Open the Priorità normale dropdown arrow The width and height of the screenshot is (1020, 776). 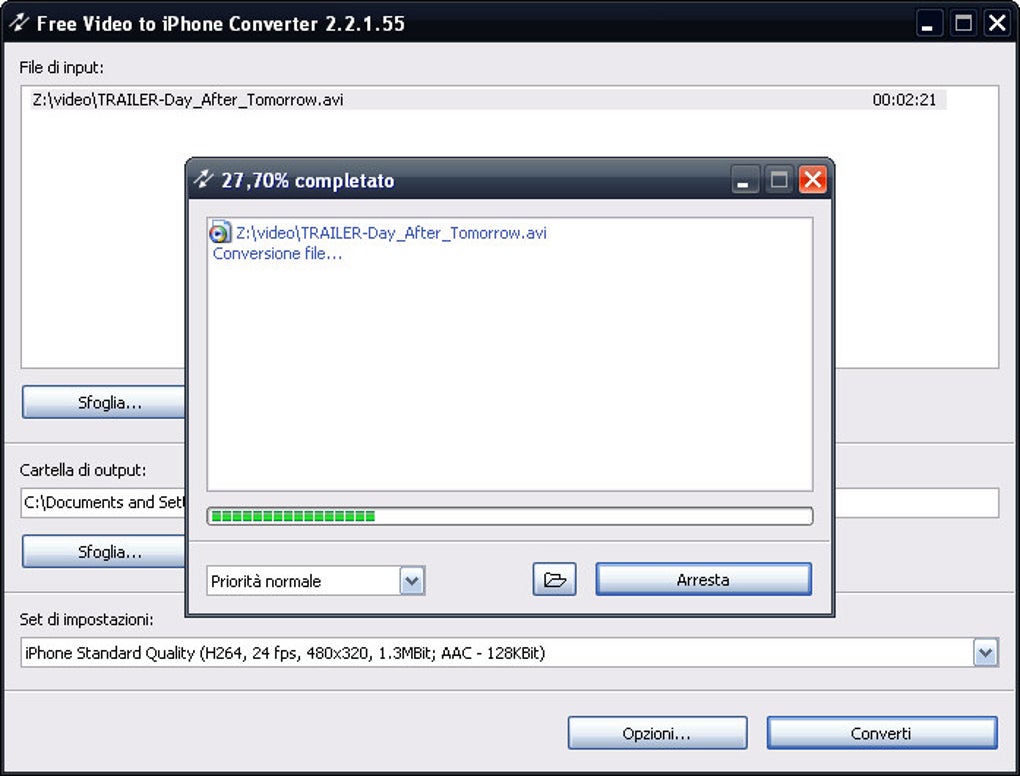412,580
